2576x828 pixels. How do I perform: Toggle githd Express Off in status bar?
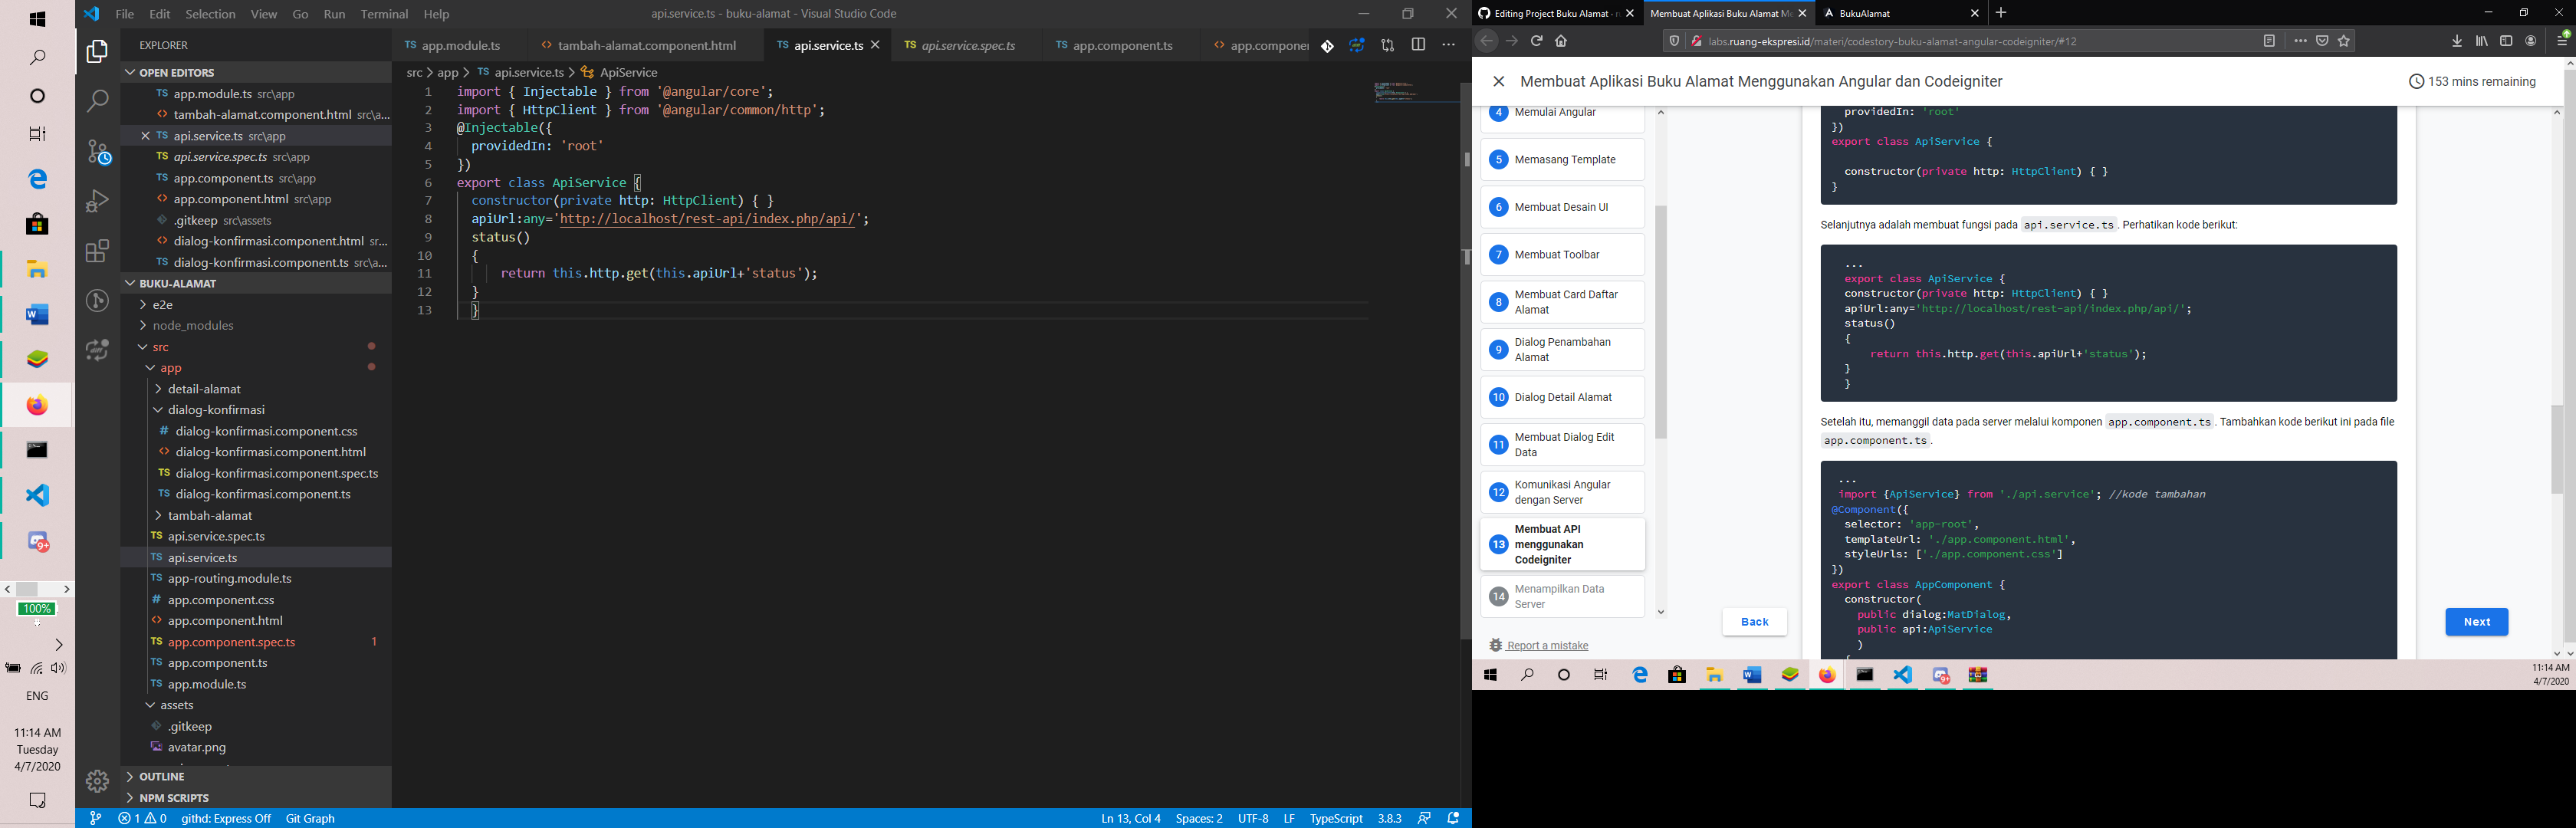coord(226,818)
